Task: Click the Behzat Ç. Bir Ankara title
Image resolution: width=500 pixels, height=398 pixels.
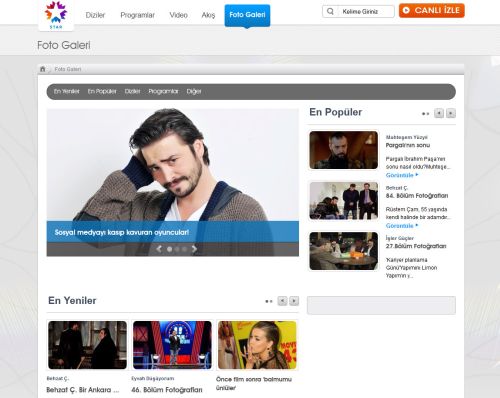Action: (x=82, y=390)
